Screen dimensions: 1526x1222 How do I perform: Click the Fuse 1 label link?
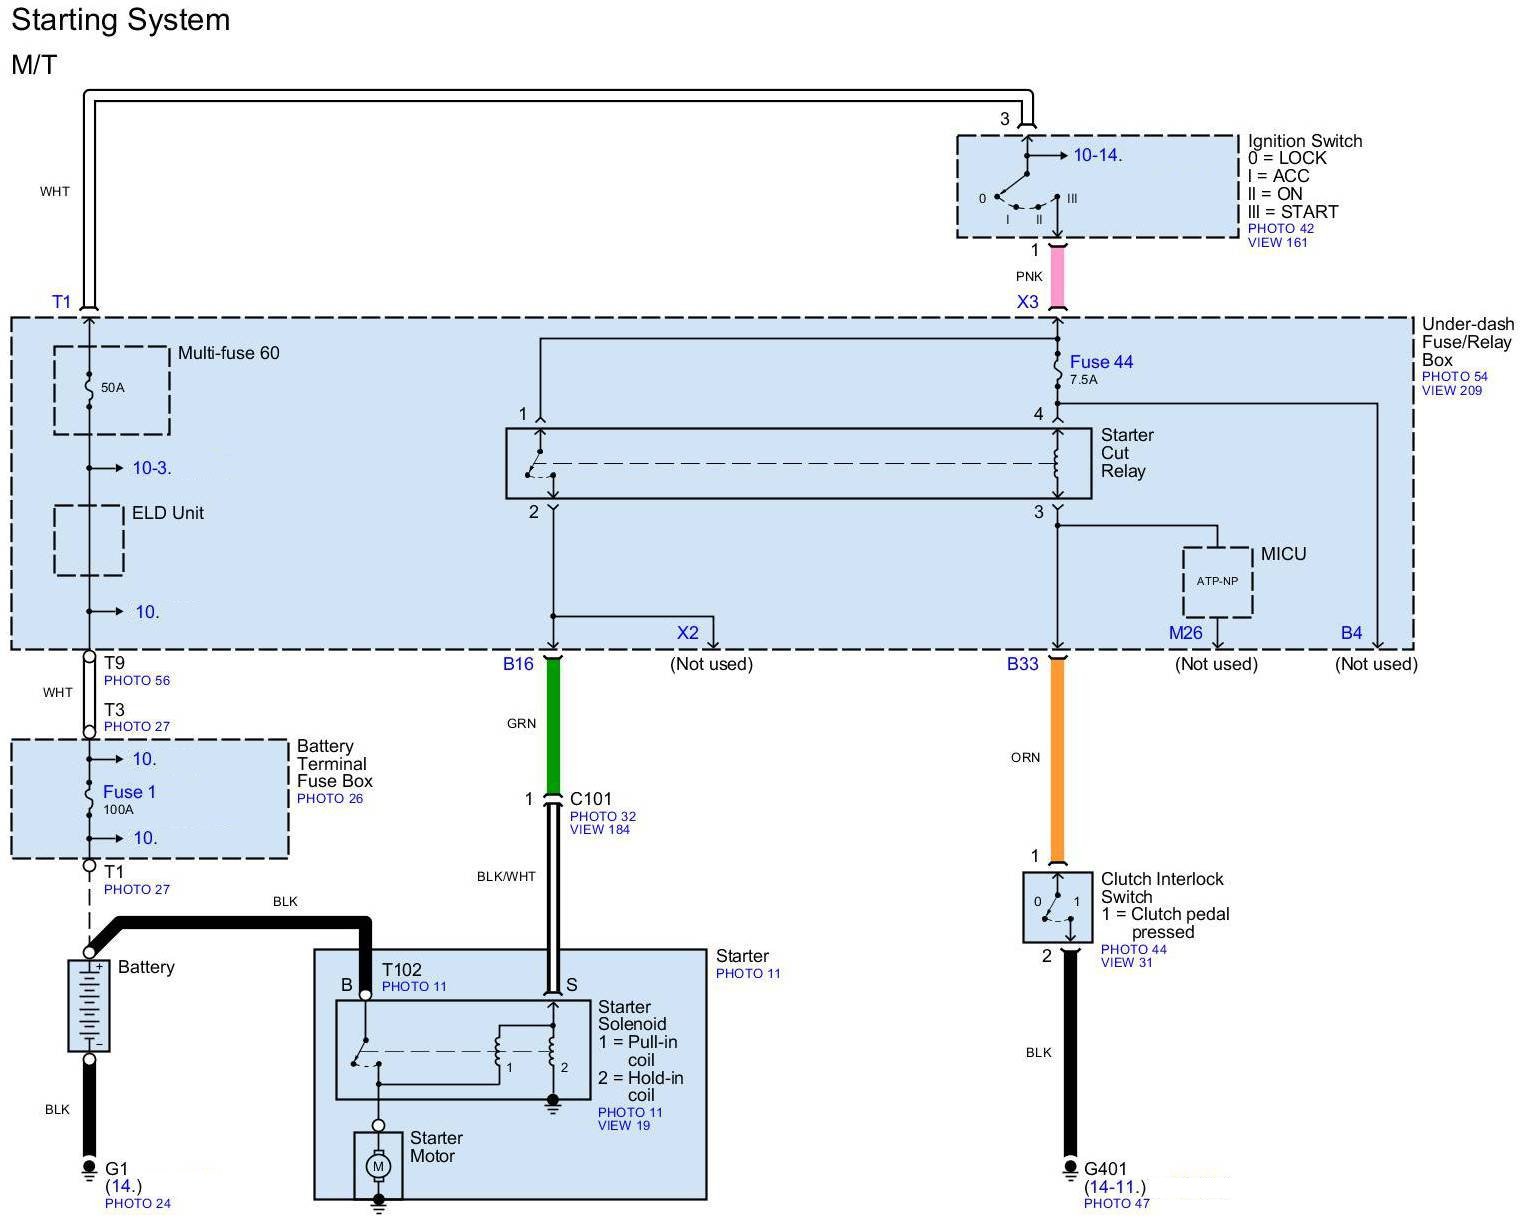click(x=129, y=792)
